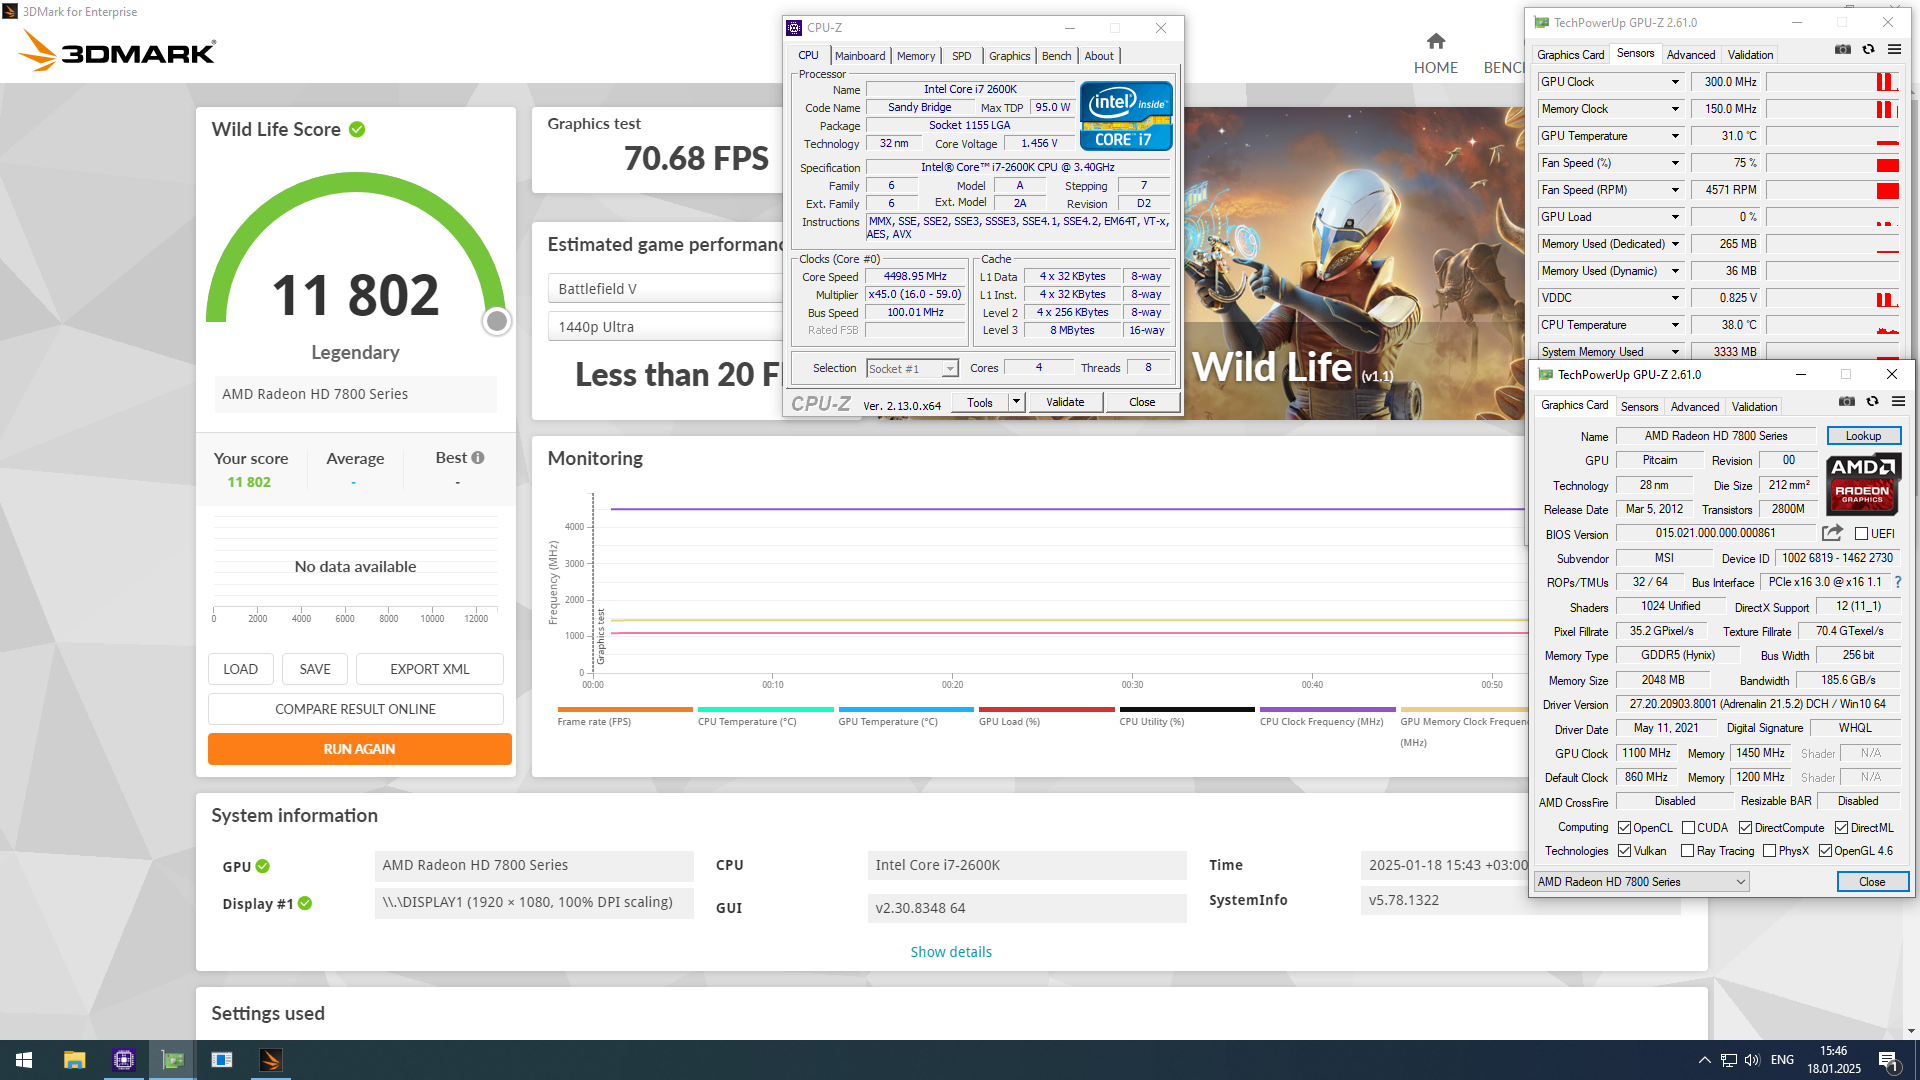Click the CPU-Z taskbar icon

123,1060
